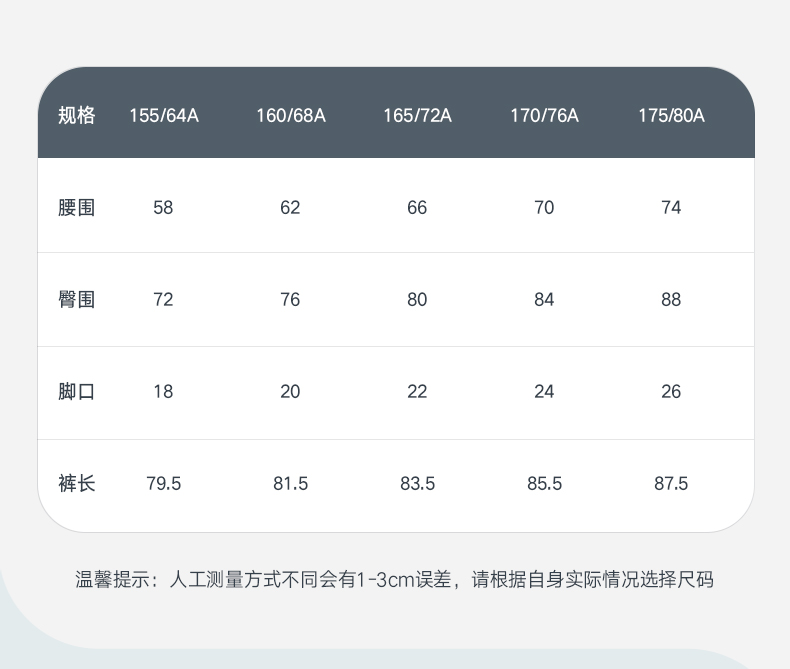The image size is (790, 669).
Task: Select leg opening value 24
Action: pyautogui.click(x=544, y=391)
